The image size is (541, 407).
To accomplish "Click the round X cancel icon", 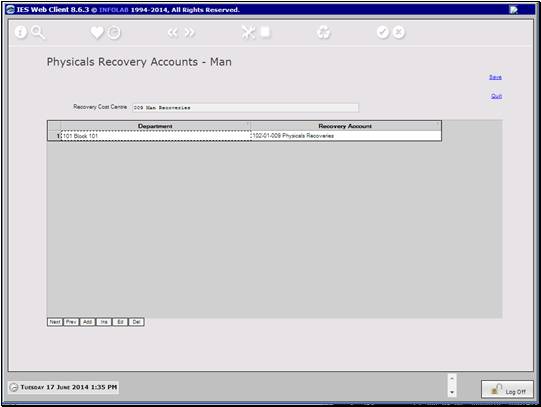I will click(x=399, y=32).
